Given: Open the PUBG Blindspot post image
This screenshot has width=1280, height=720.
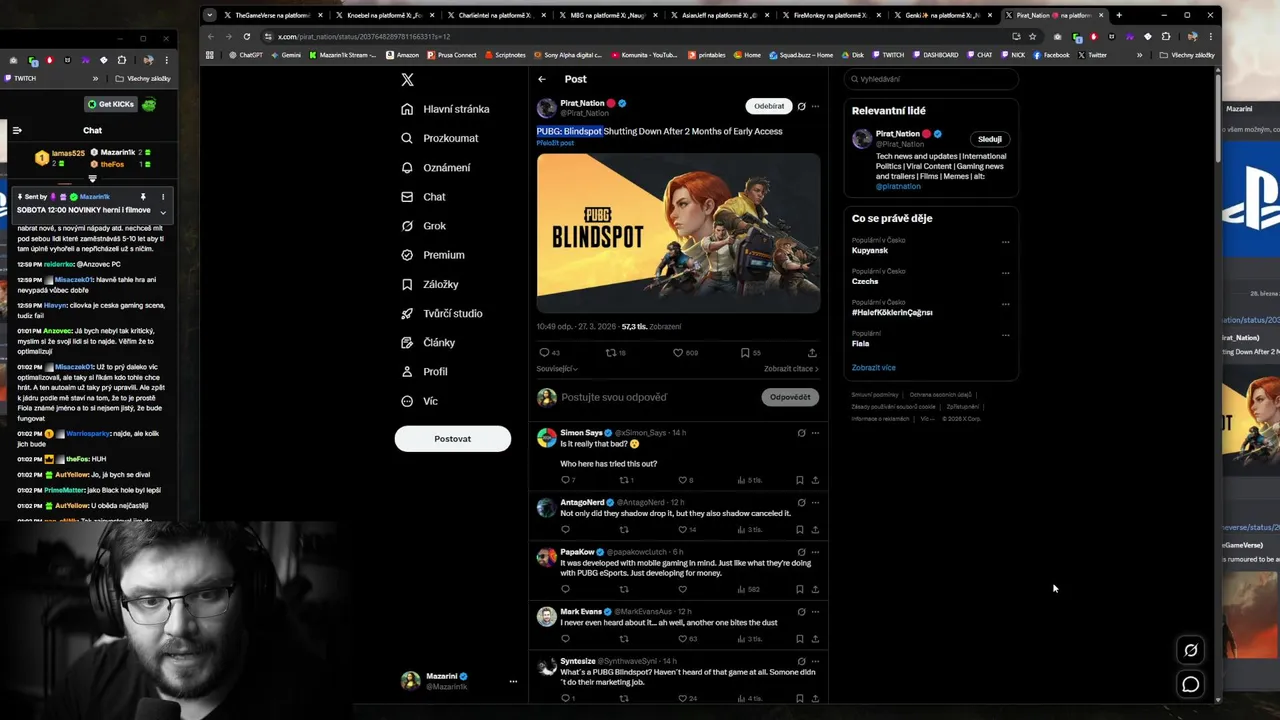Looking at the screenshot, I should tap(678, 233).
